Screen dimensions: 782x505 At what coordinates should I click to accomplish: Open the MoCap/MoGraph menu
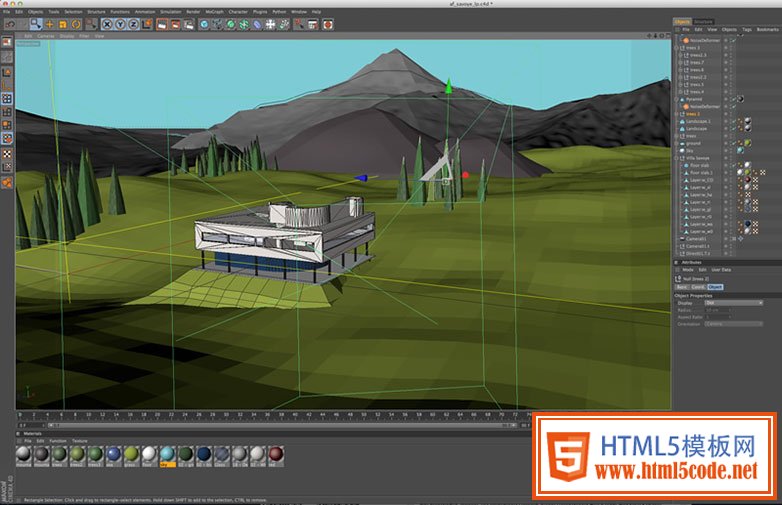pos(214,11)
